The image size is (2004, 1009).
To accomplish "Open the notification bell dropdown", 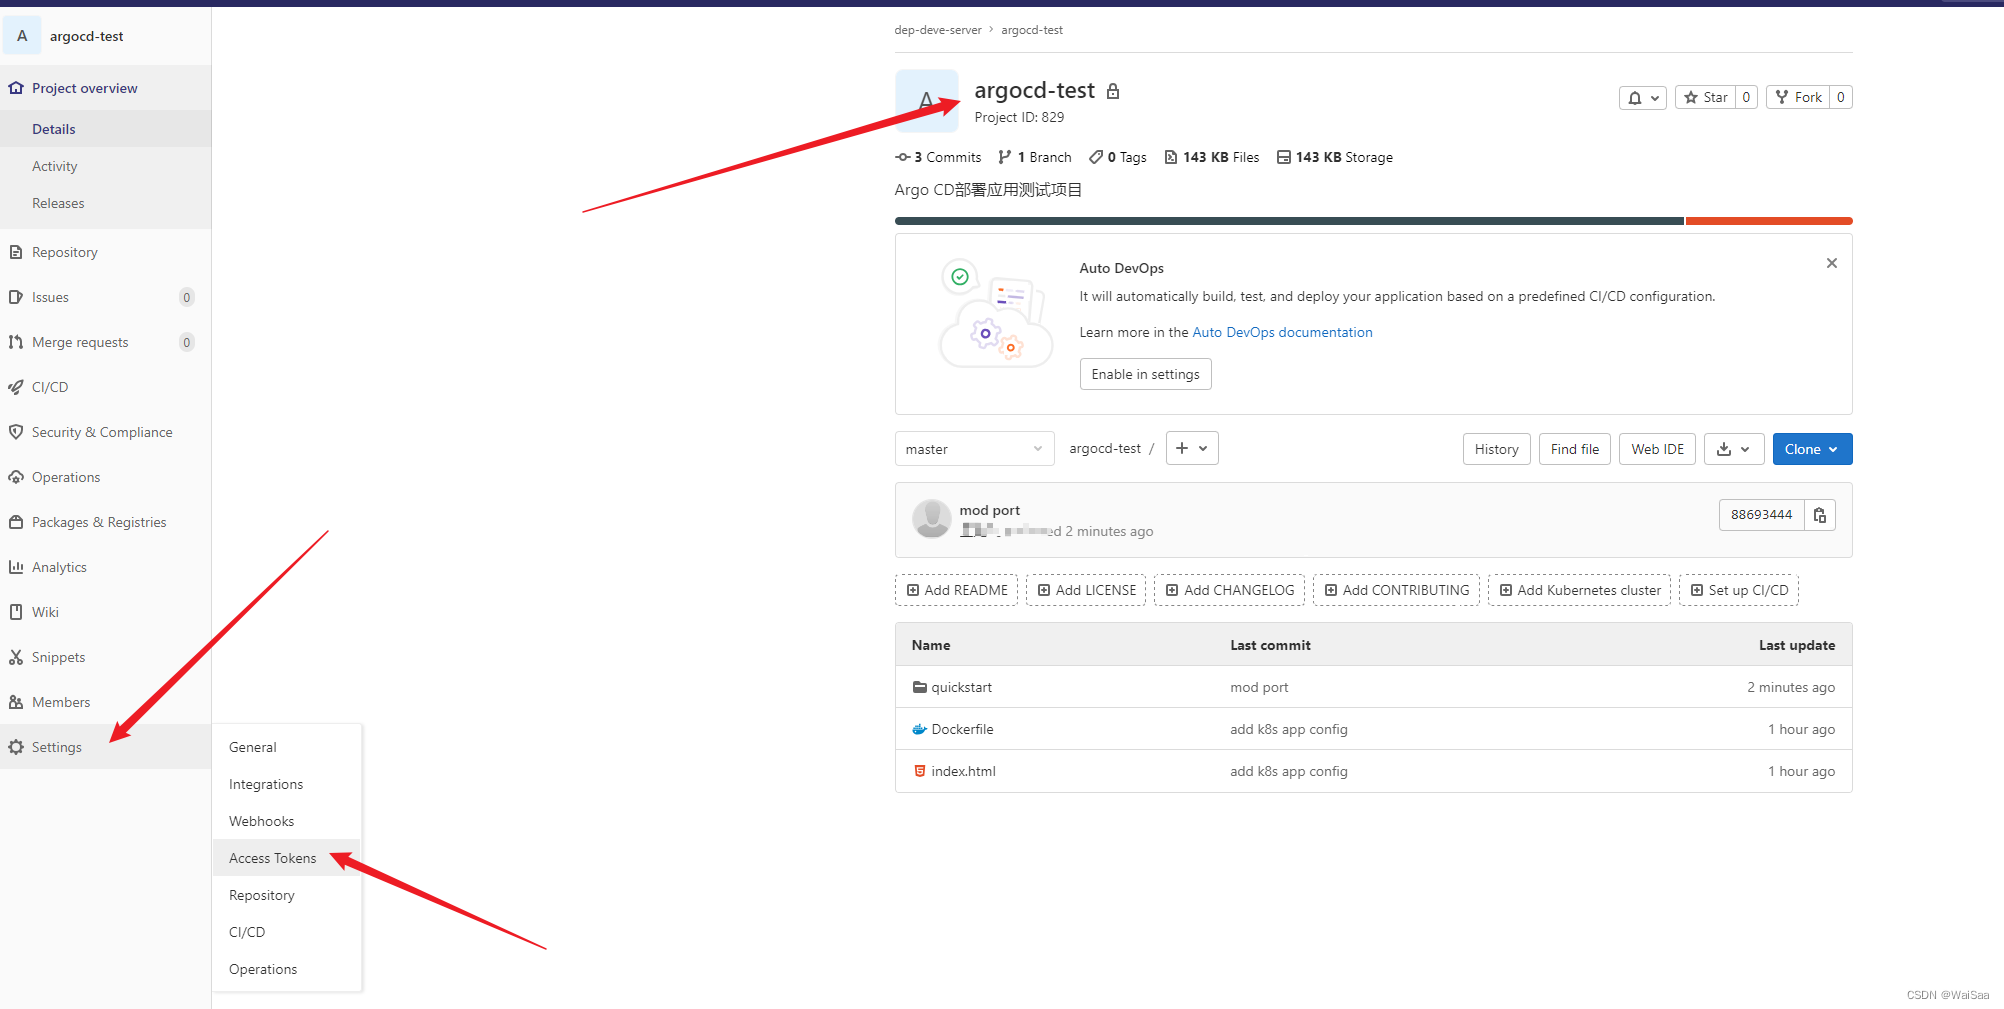I will coord(1642,97).
